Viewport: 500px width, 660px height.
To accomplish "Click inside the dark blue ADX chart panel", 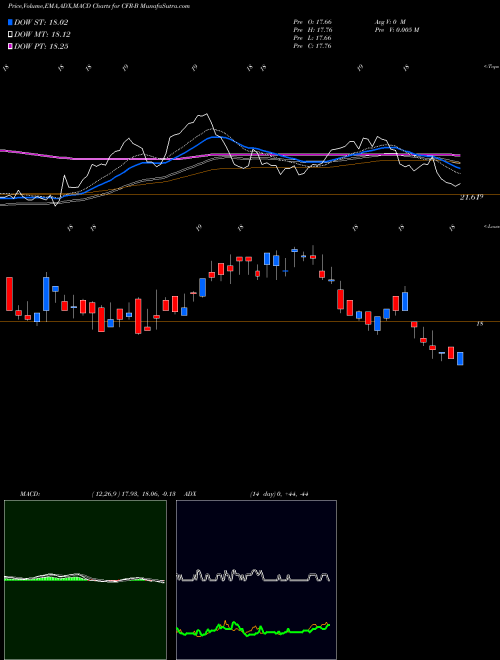I will pyautogui.click(x=256, y=580).
